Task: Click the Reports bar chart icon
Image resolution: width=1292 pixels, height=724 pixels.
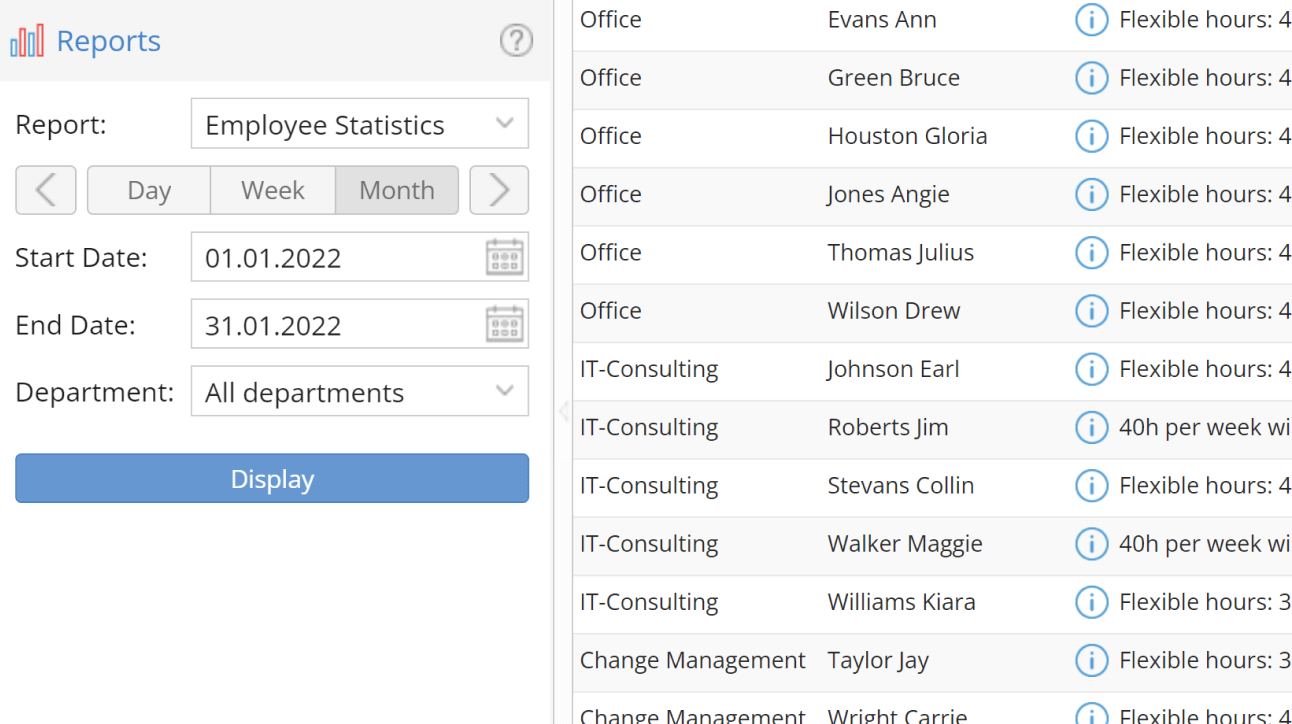Action: tap(25, 40)
